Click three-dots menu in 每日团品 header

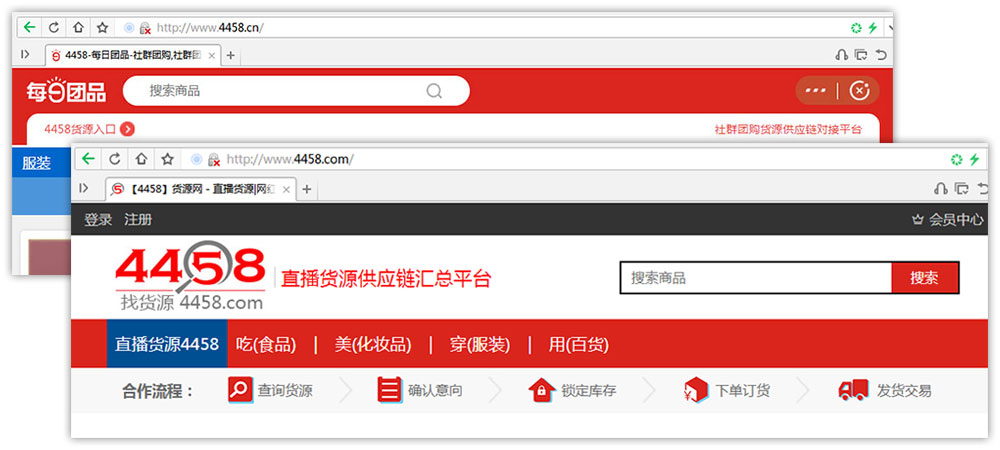tap(815, 91)
